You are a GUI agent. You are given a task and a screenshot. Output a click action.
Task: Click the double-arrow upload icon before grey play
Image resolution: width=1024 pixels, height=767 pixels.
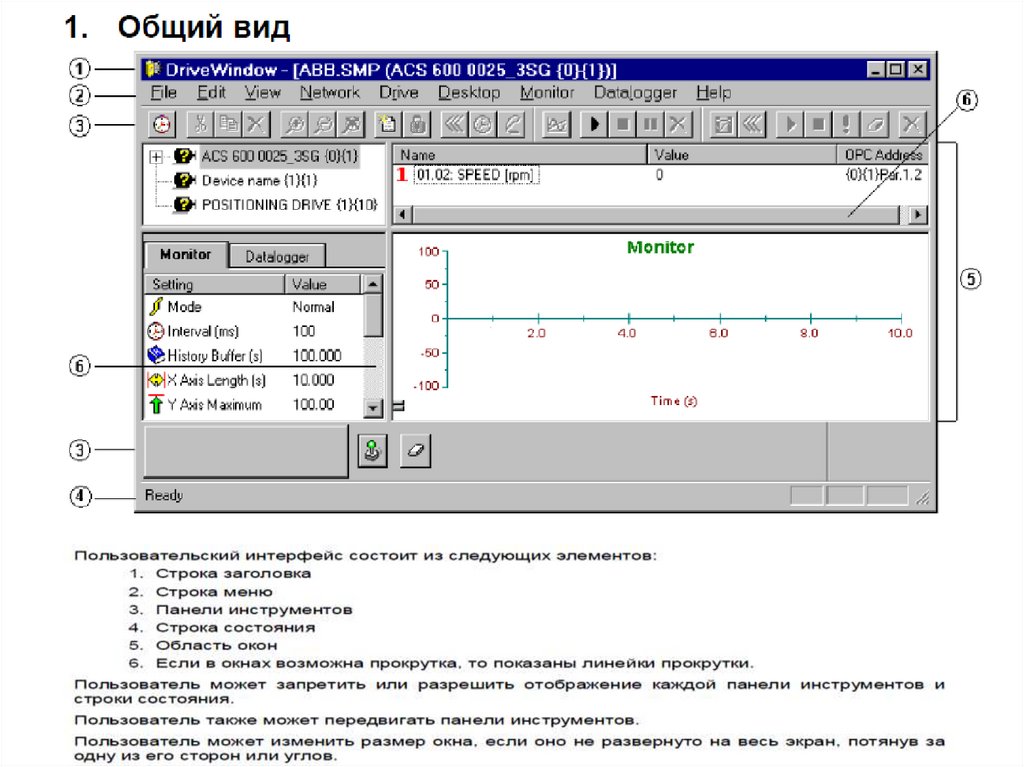[752, 123]
